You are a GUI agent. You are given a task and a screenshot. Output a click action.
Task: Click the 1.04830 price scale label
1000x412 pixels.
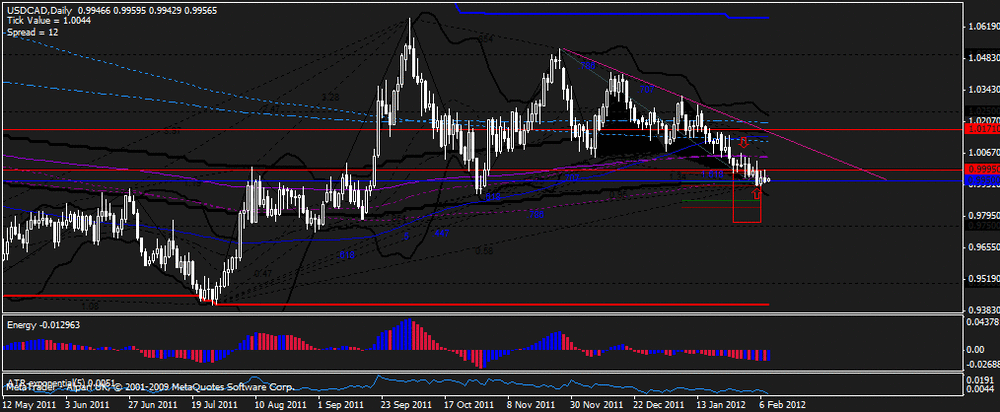[983, 58]
